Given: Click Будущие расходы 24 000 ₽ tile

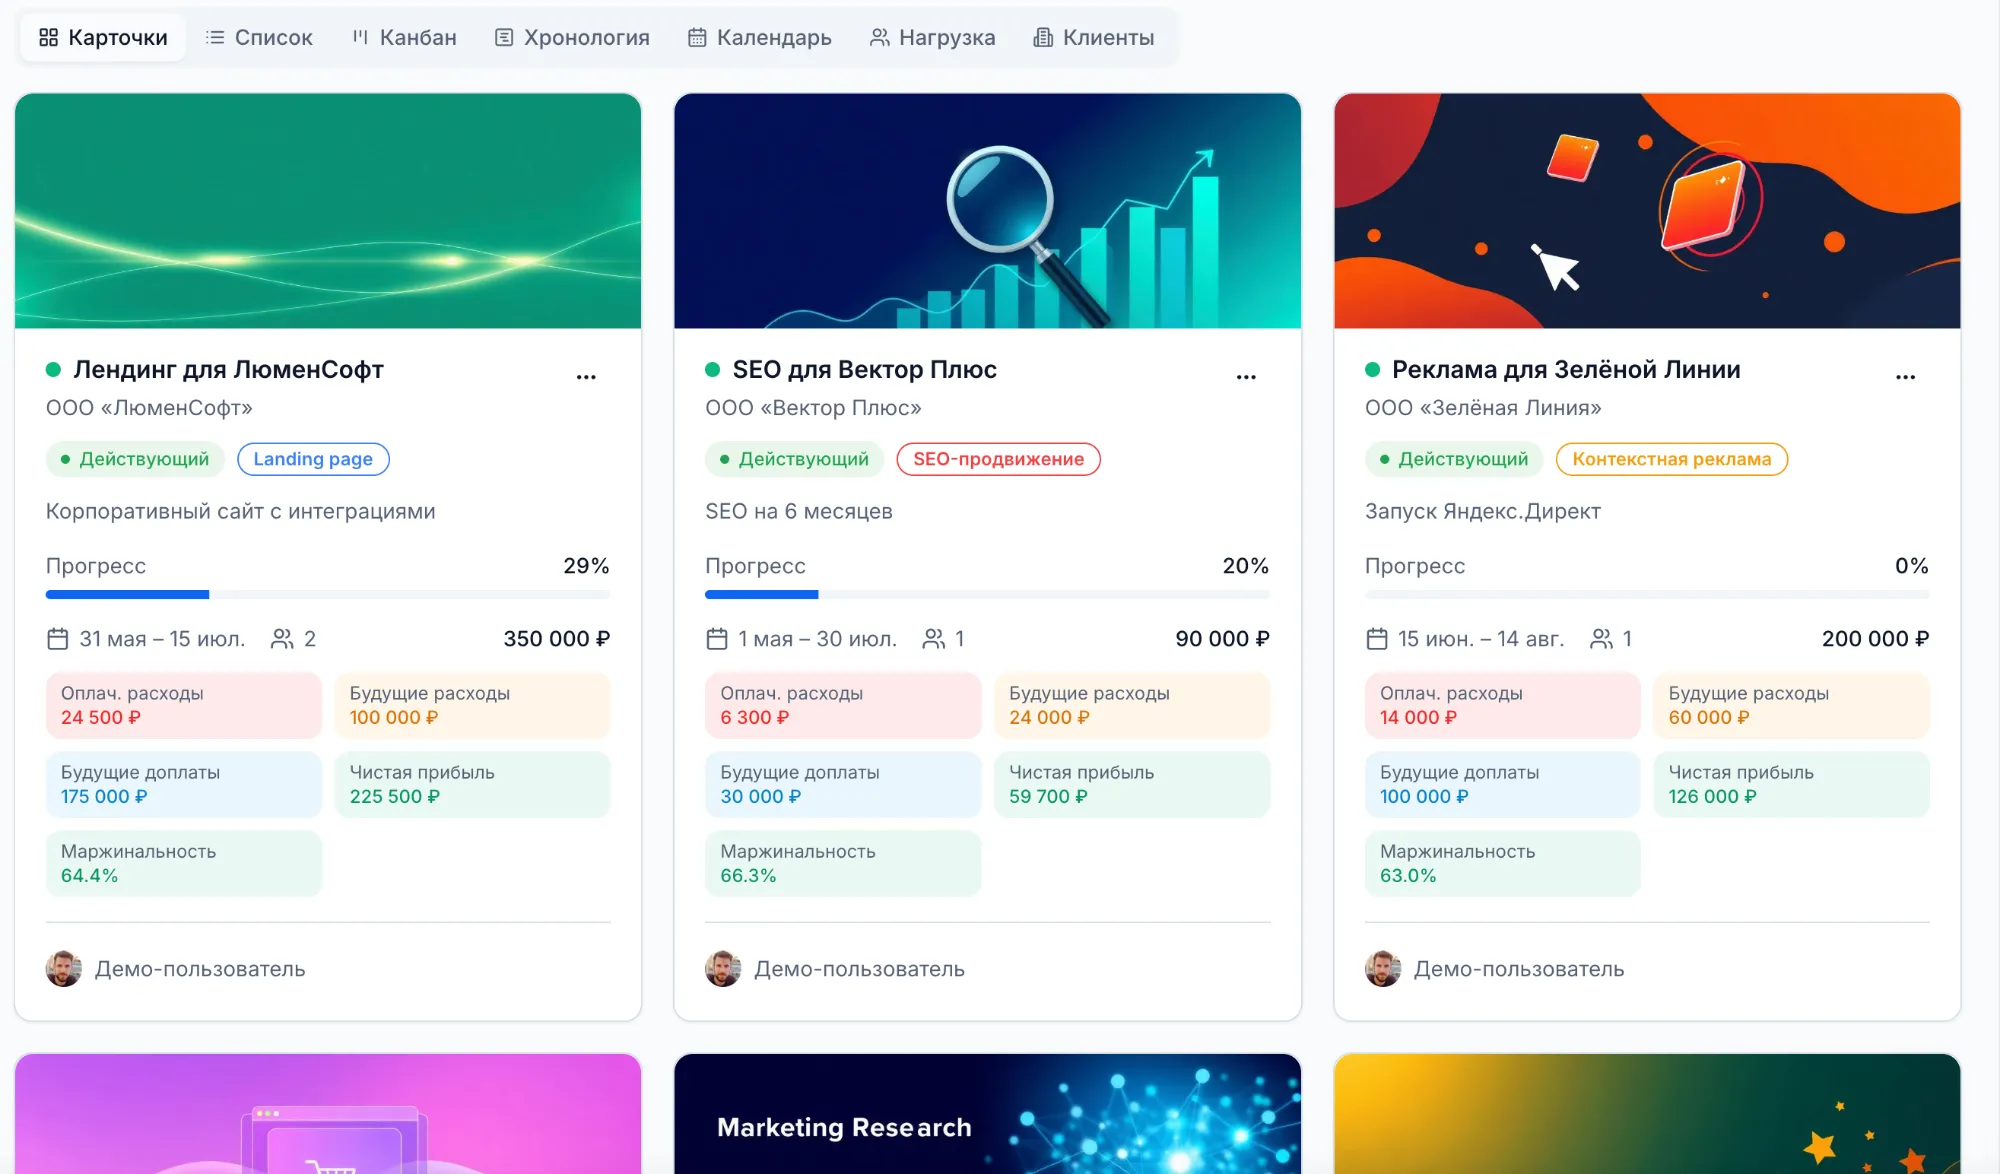Looking at the screenshot, I should click(x=1132, y=706).
